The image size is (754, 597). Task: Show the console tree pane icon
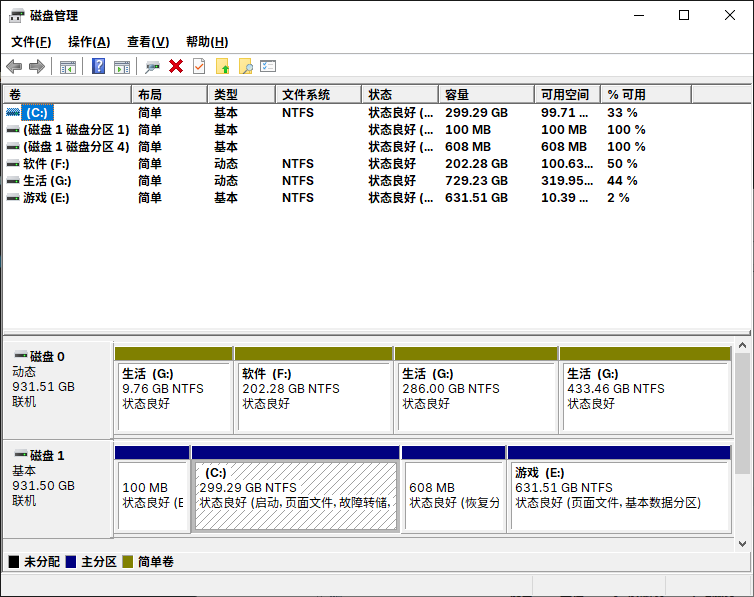click(68, 67)
